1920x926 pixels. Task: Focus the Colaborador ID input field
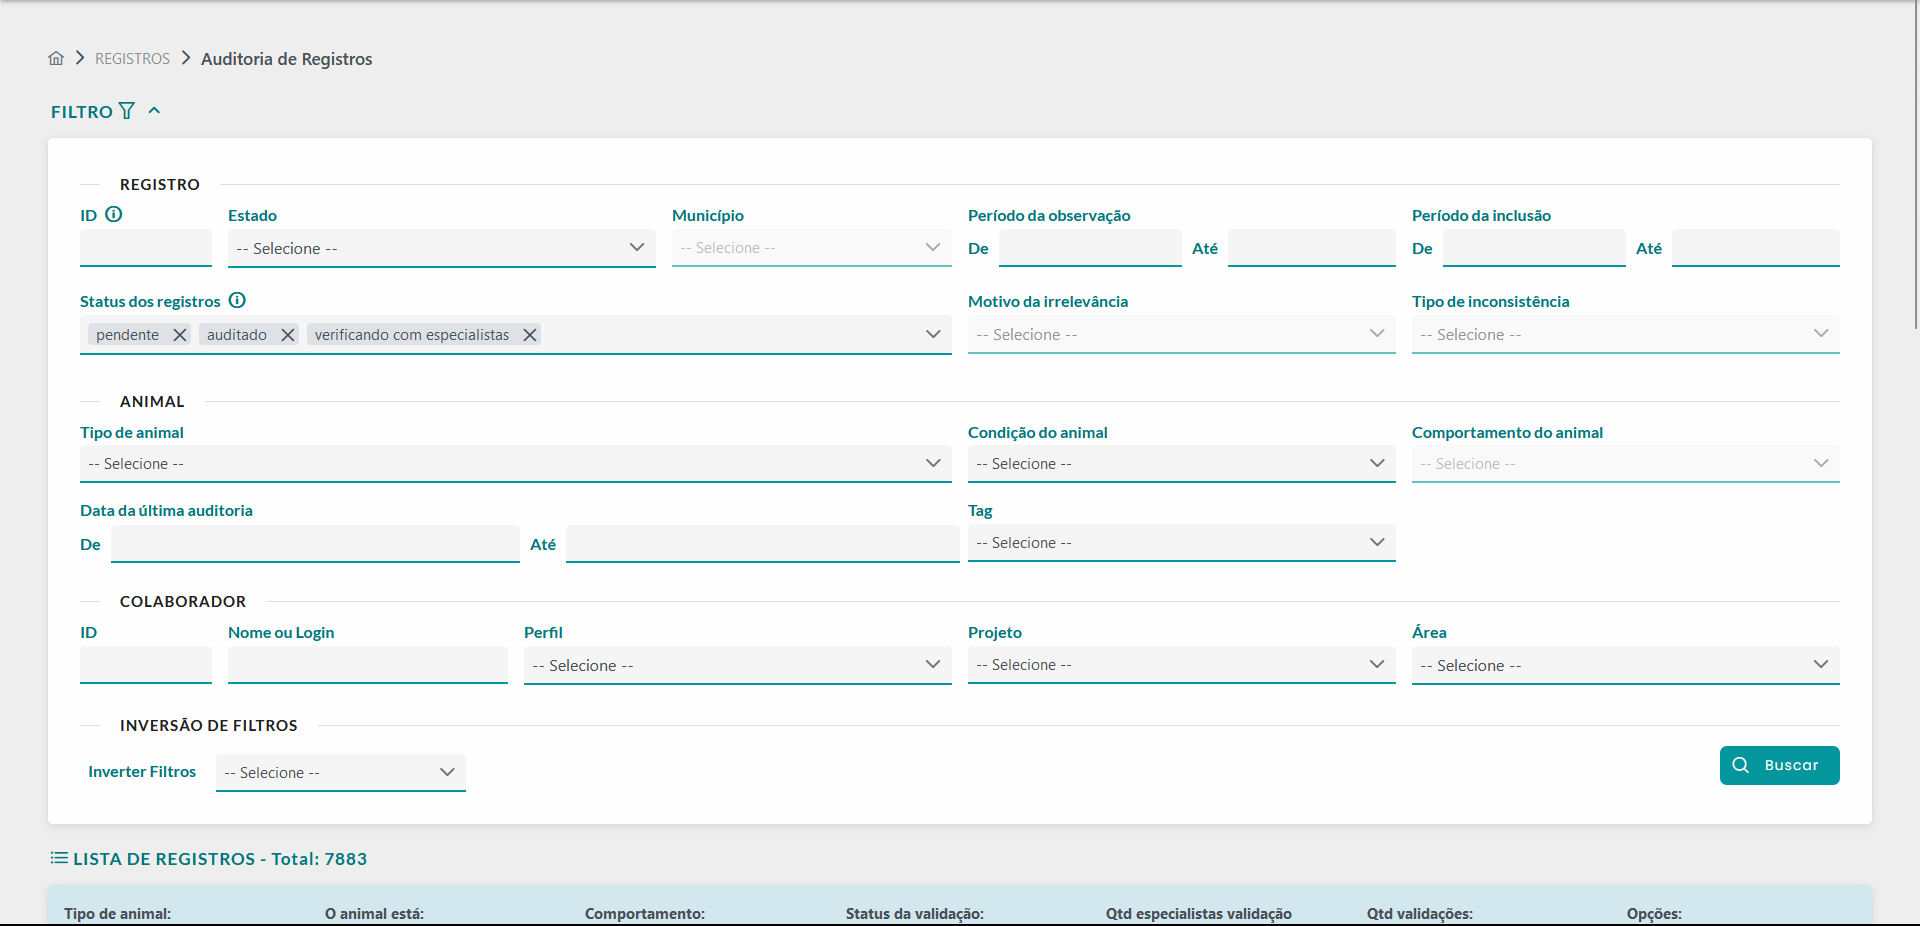tap(146, 665)
